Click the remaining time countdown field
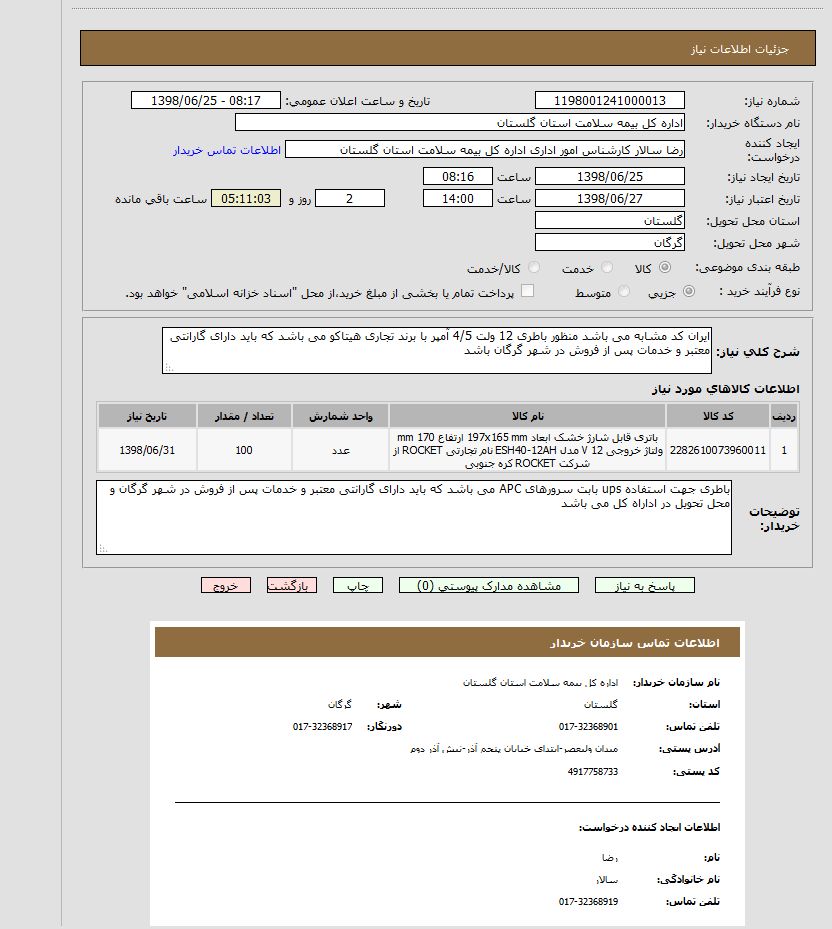Screen dimensions: 832x929 point(246,199)
